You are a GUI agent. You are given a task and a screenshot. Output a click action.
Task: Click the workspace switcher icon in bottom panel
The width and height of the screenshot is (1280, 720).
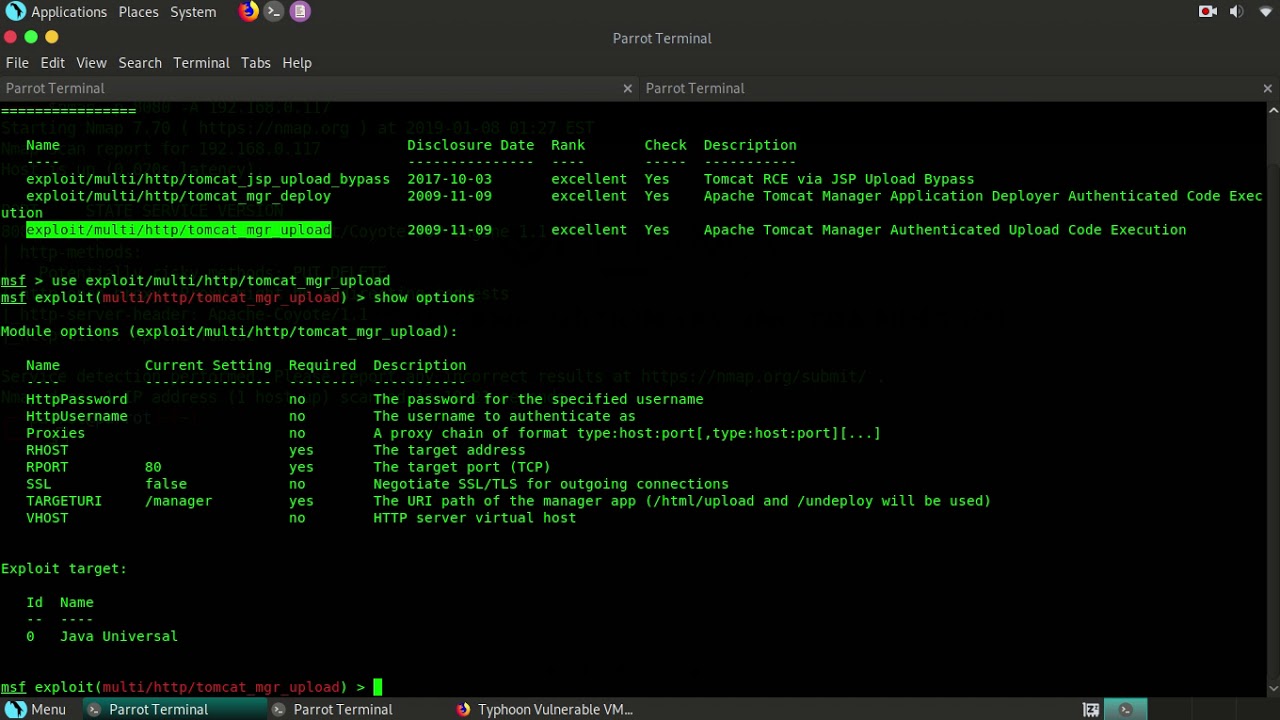point(1091,710)
